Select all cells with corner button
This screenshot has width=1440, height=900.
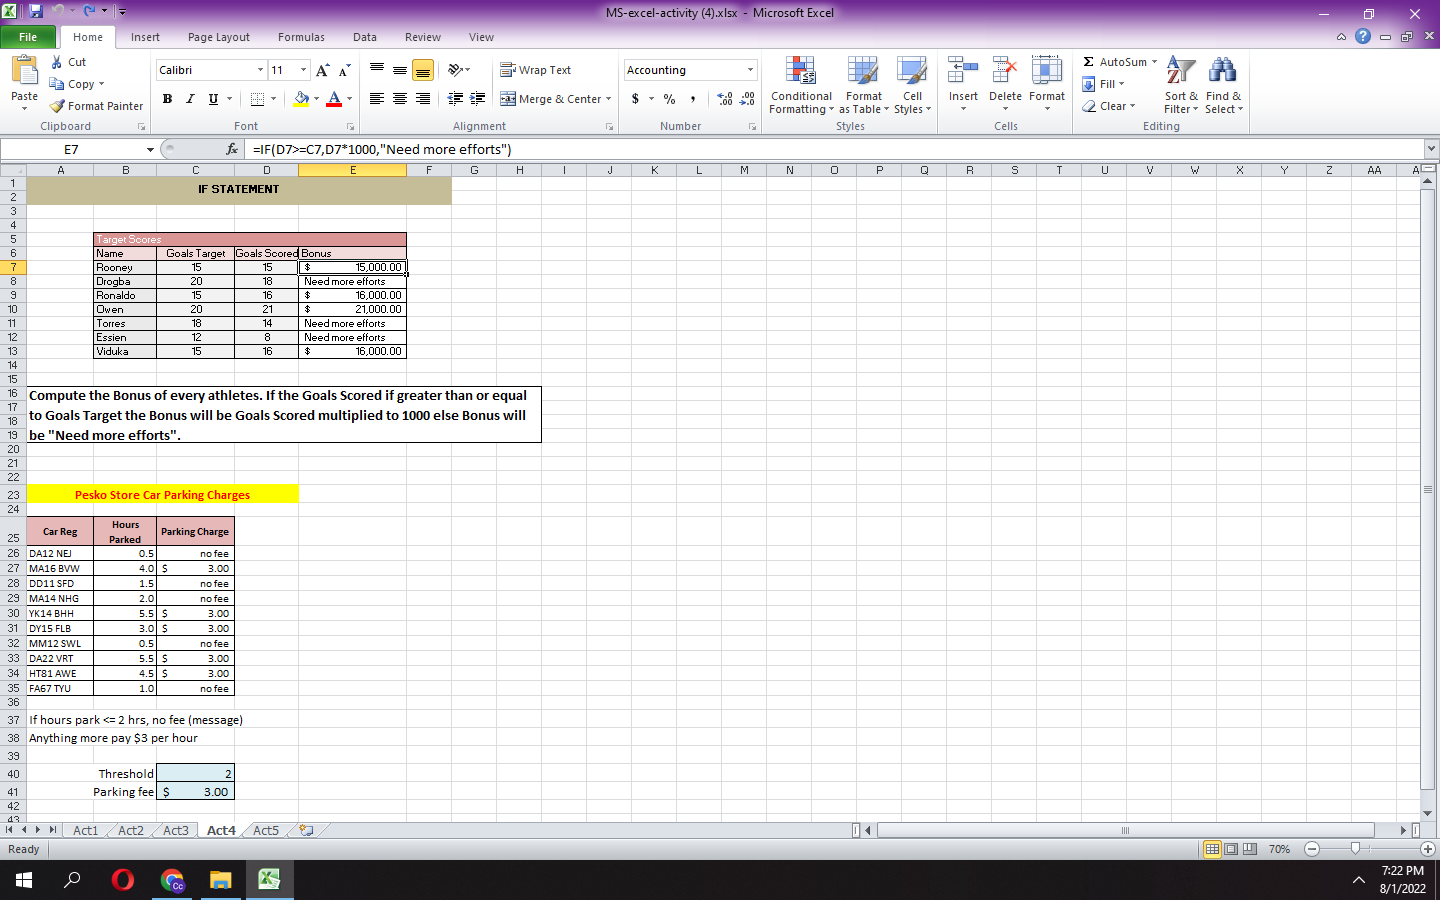point(13,170)
